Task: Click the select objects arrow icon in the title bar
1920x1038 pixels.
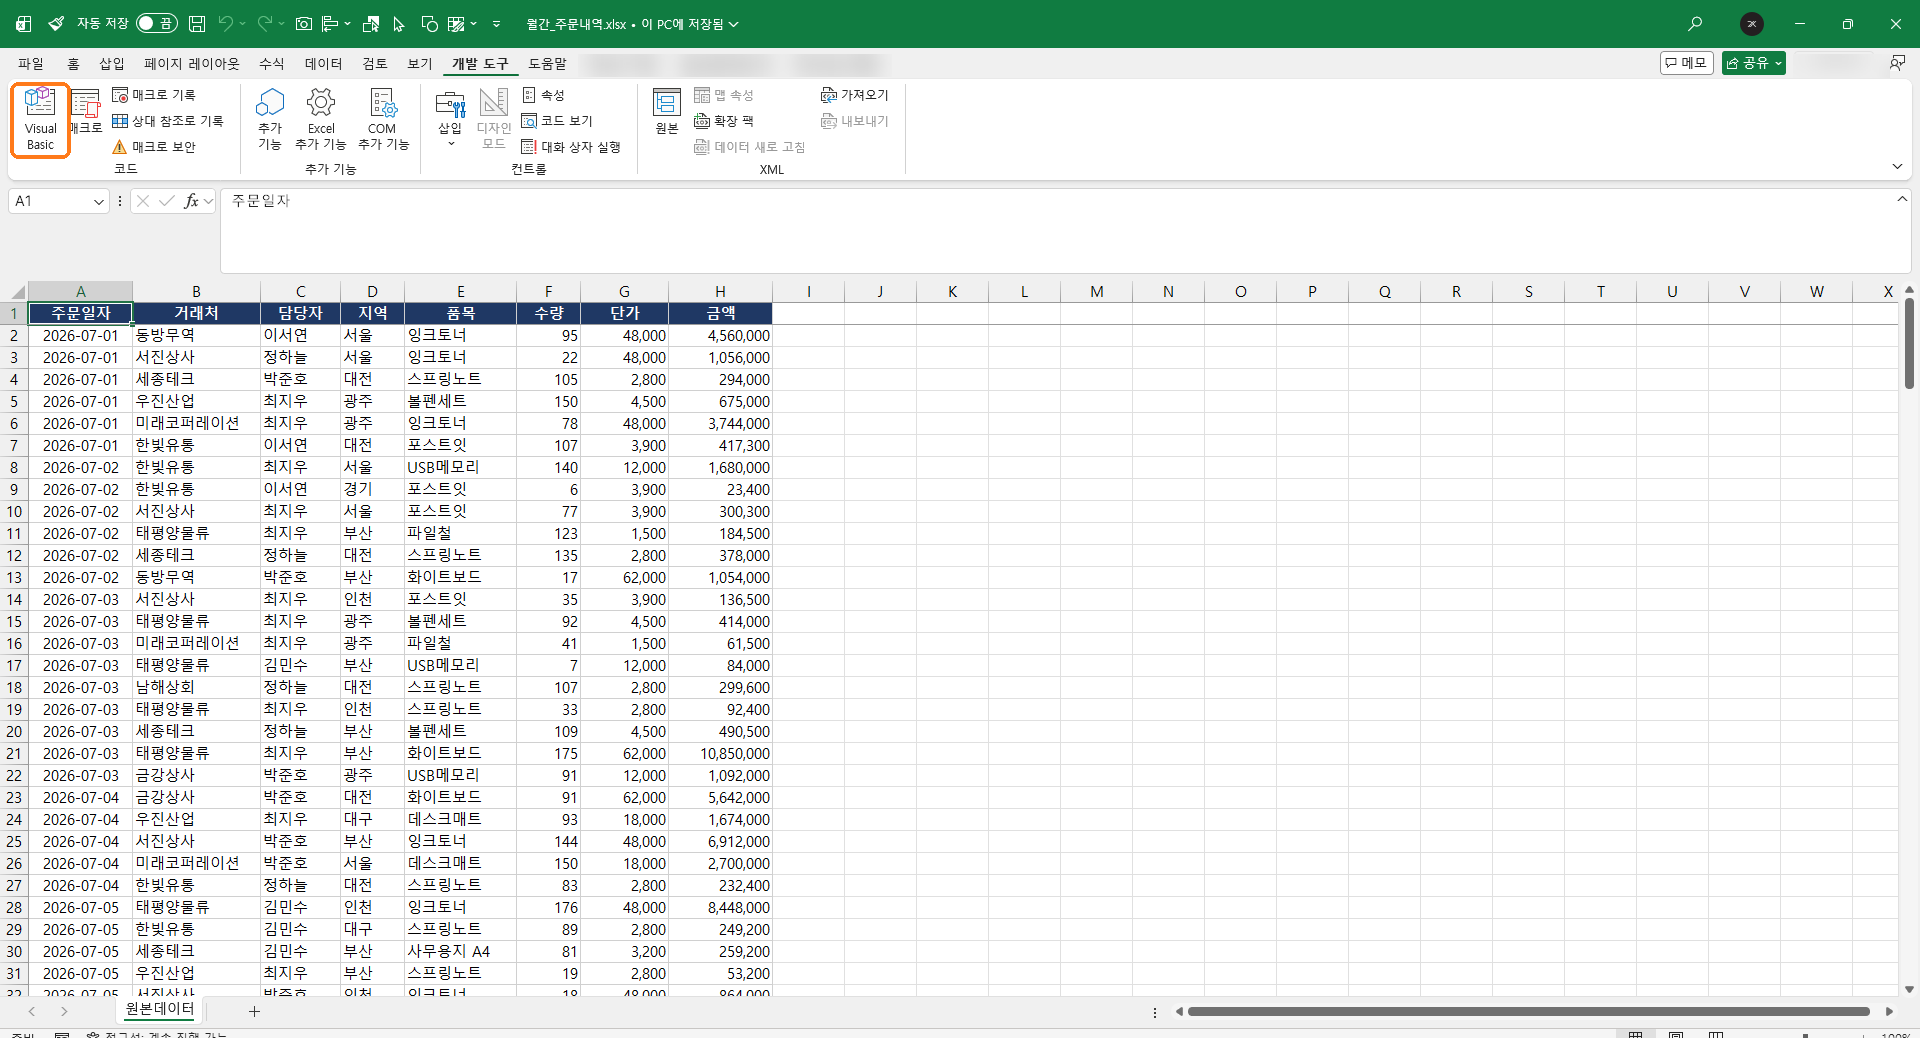Action: pos(399,24)
